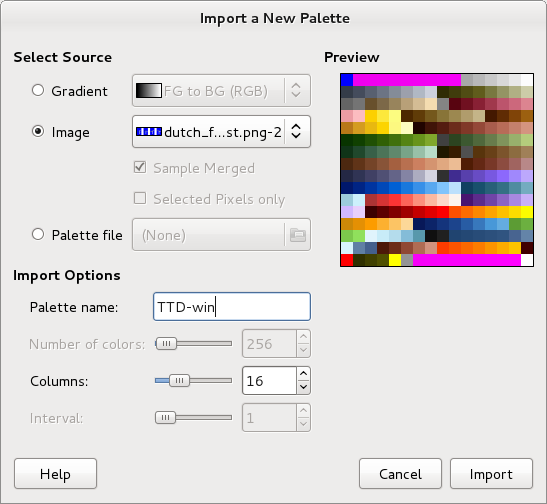This screenshot has width=547, height=504.
Task: Increase Number of colors with up arrow
Action: tap(304, 337)
